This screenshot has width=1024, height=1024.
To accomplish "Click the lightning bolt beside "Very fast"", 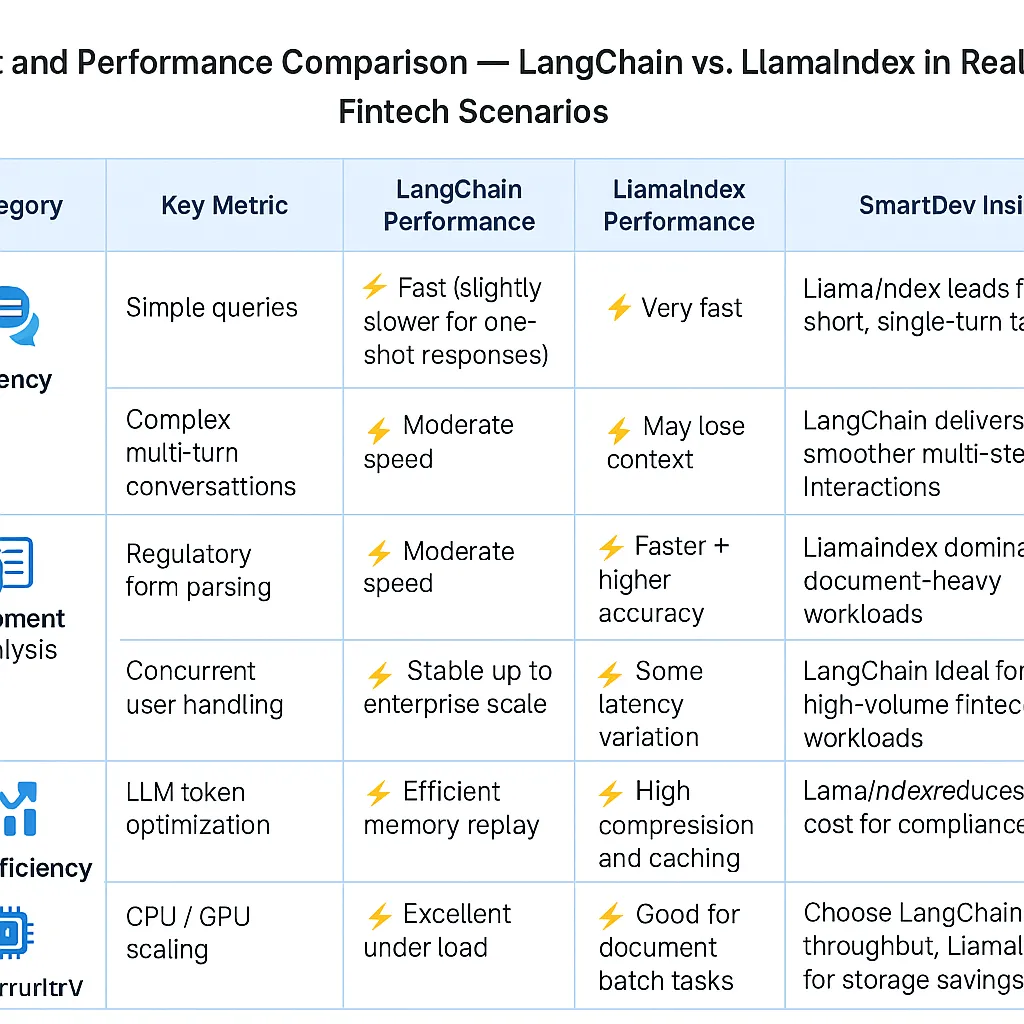I will click(x=619, y=308).
